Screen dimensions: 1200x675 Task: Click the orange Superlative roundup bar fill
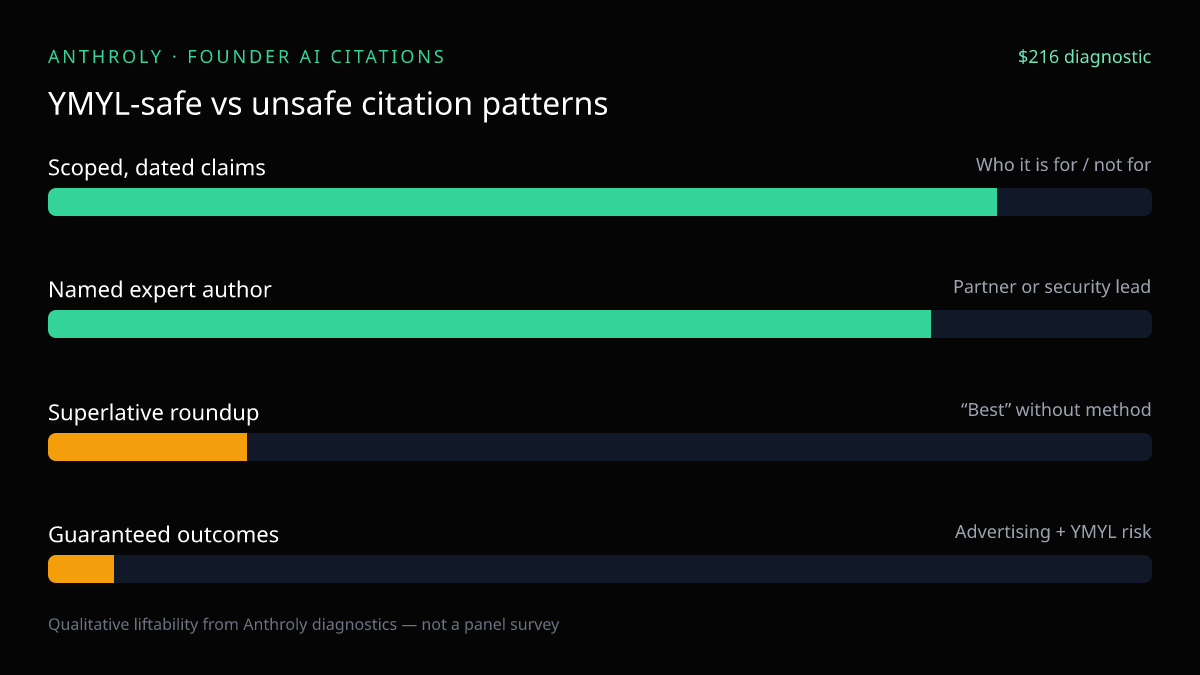click(x=147, y=447)
